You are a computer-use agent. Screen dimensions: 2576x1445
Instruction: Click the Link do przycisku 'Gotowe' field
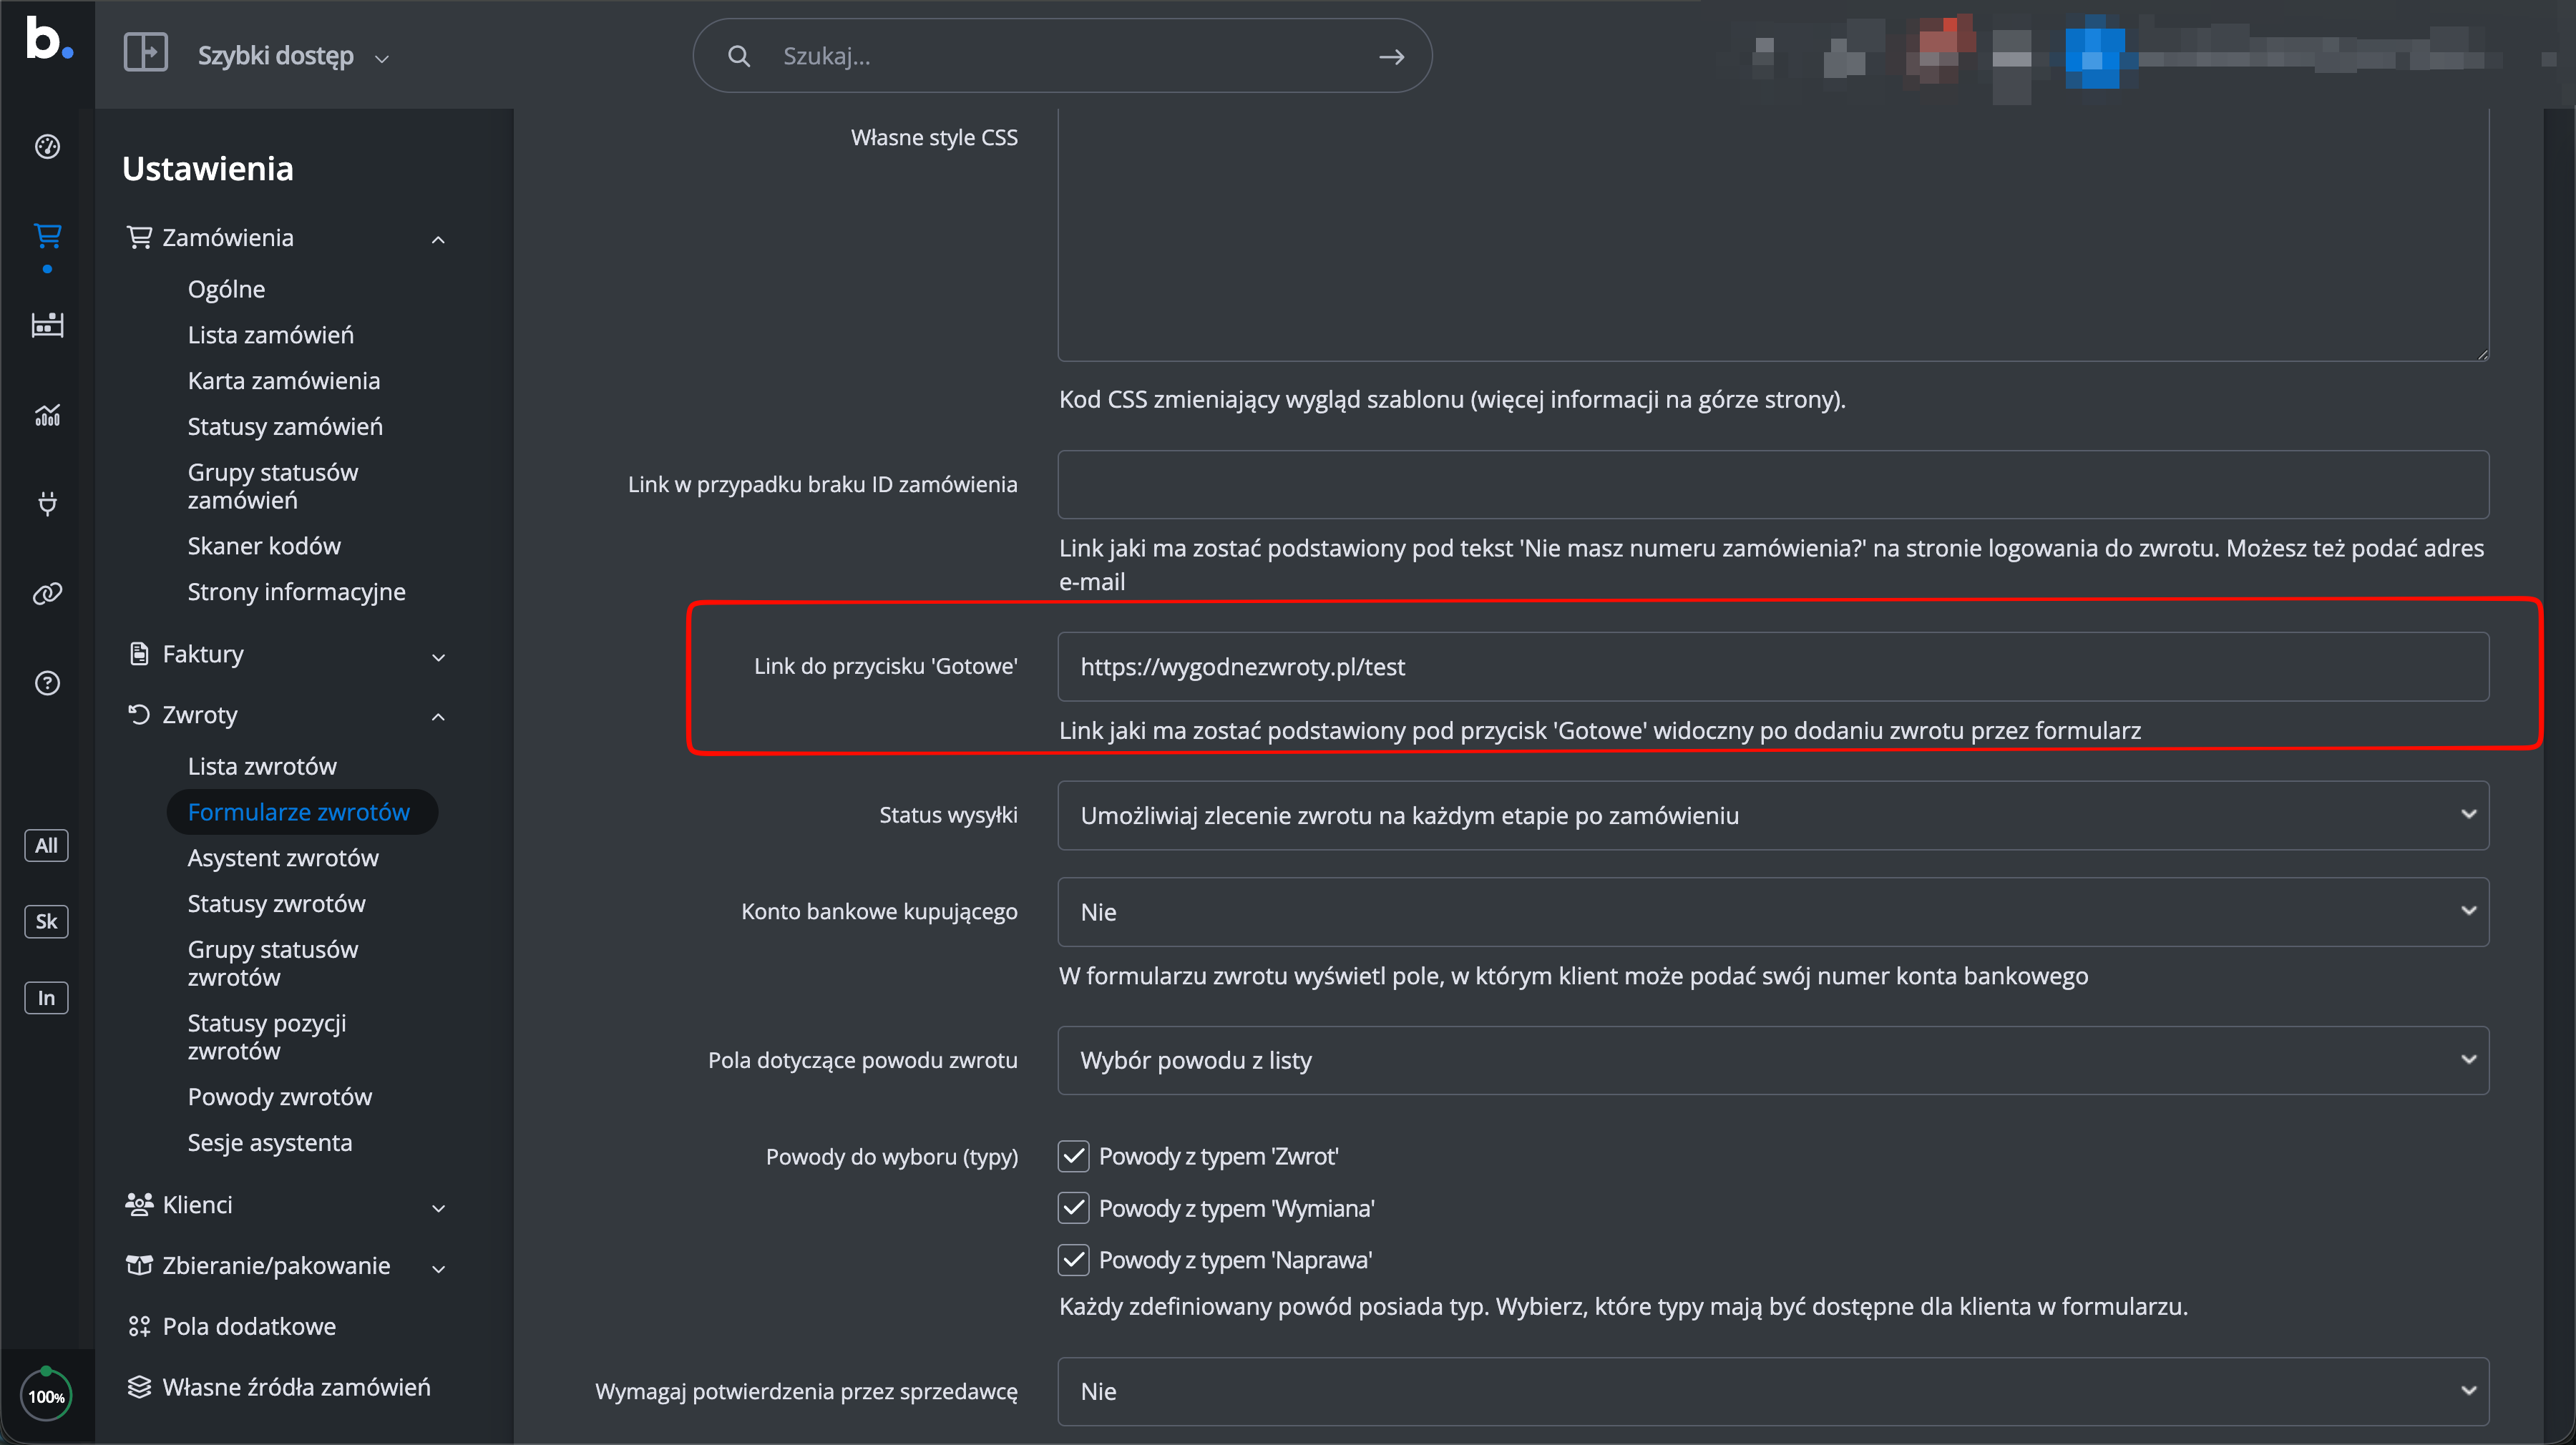pos(1772,666)
